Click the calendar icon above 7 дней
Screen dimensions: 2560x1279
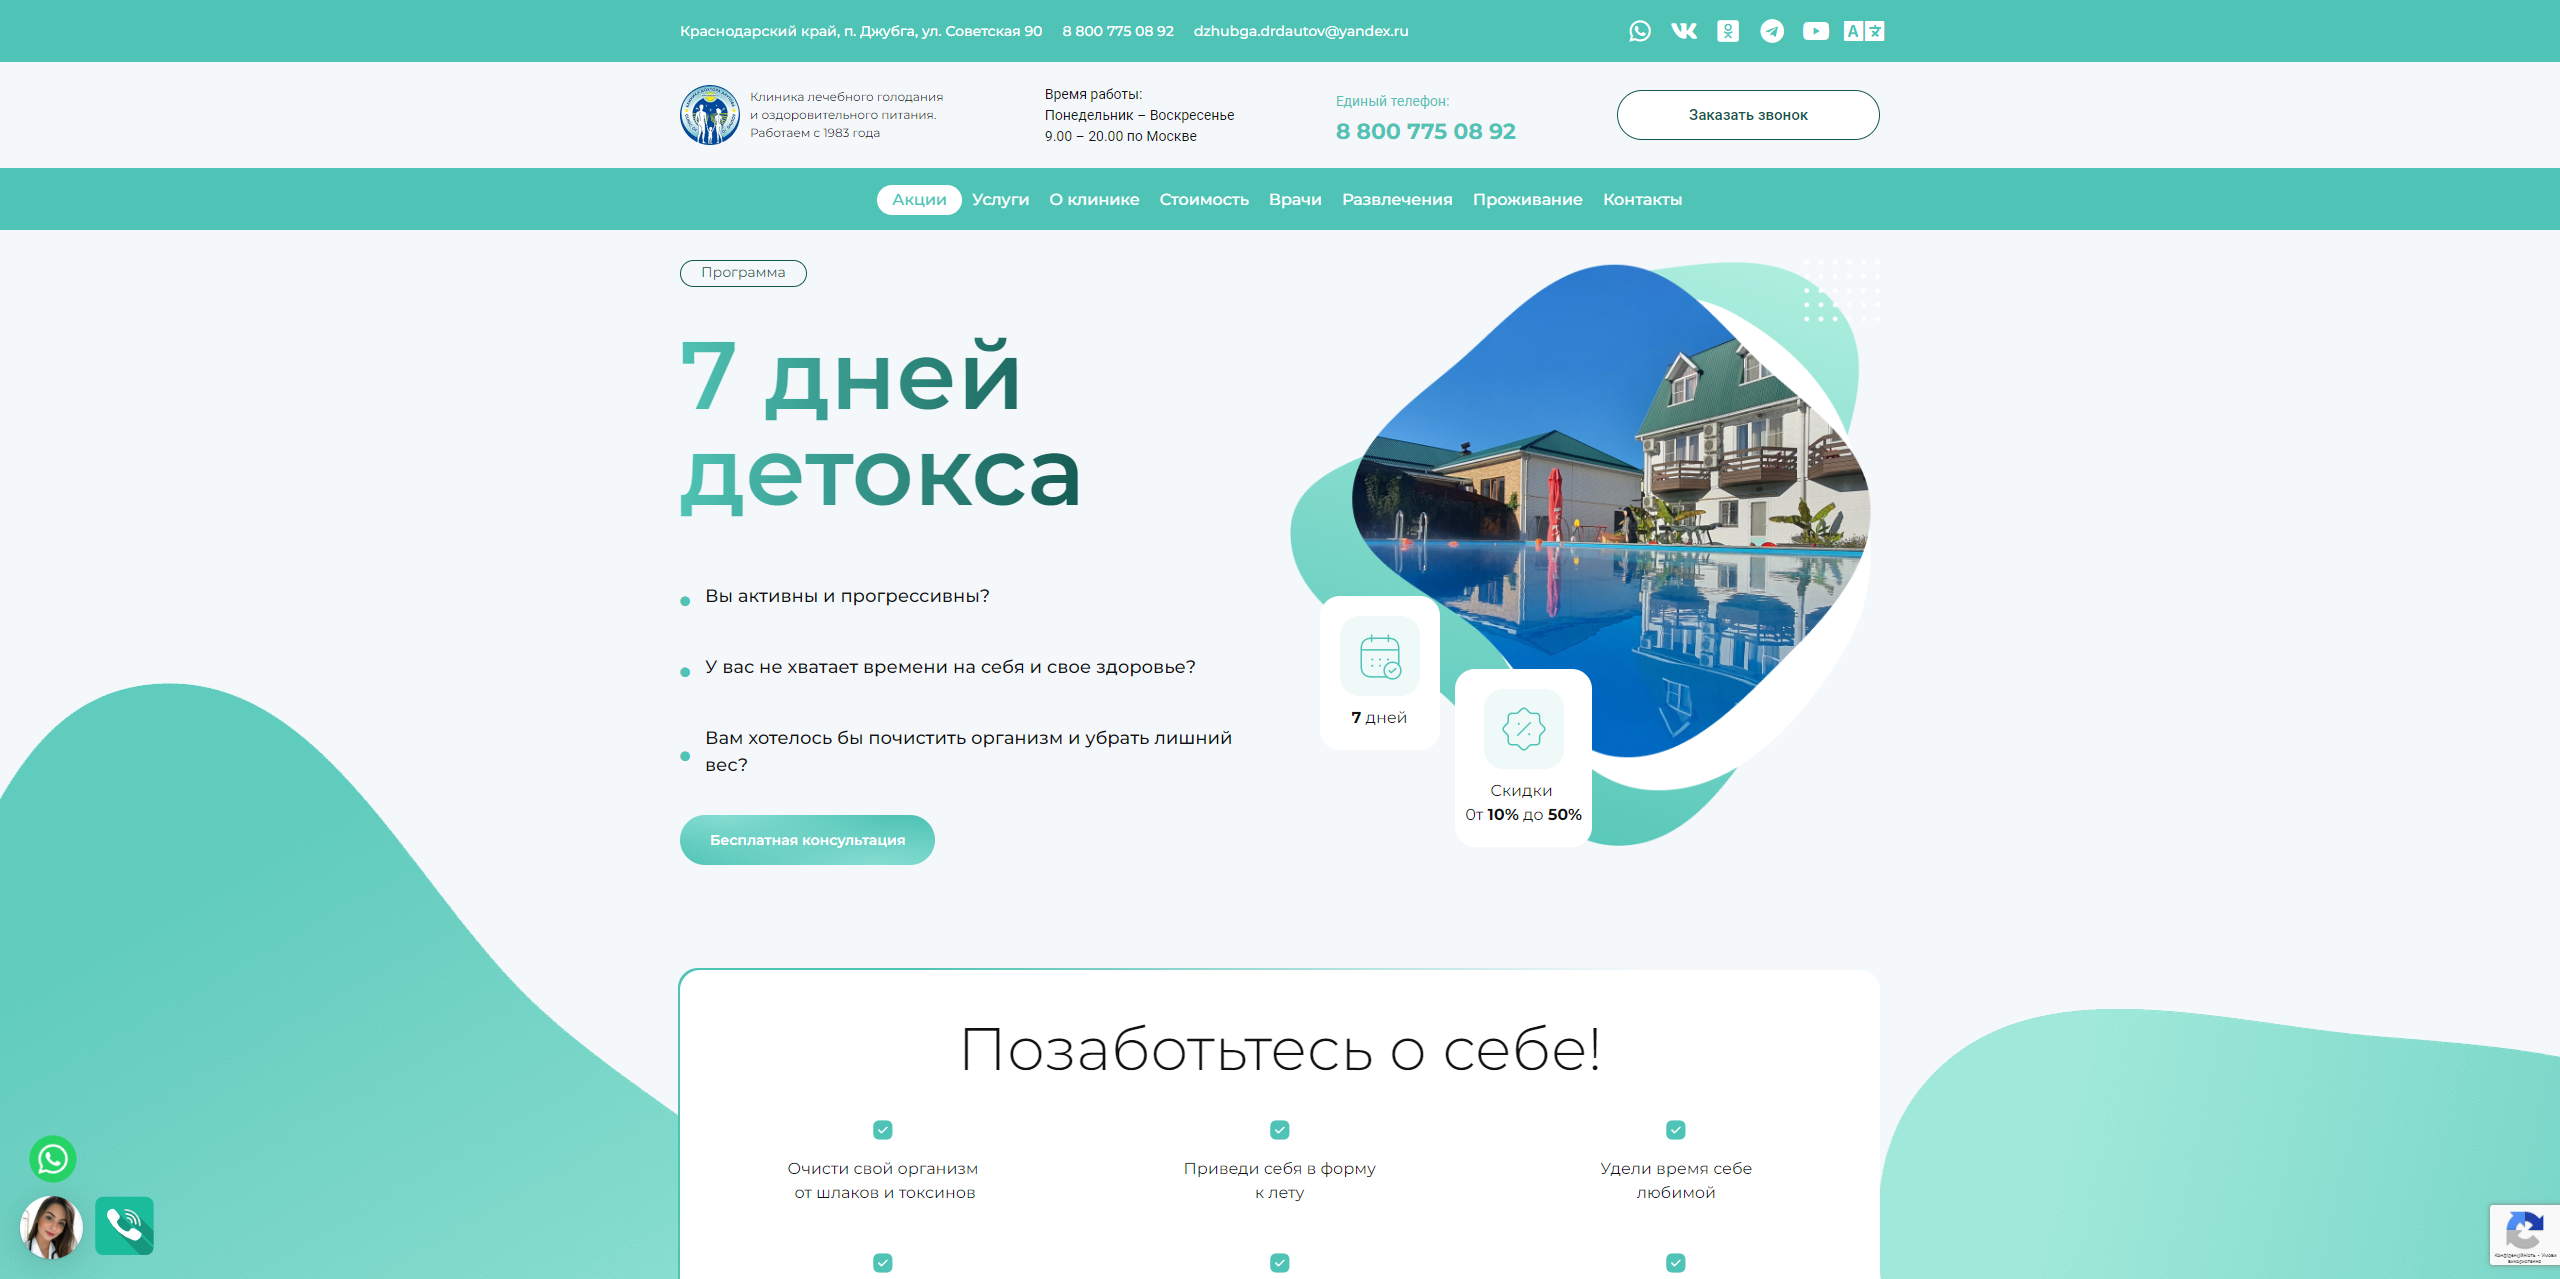click(1380, 657)
